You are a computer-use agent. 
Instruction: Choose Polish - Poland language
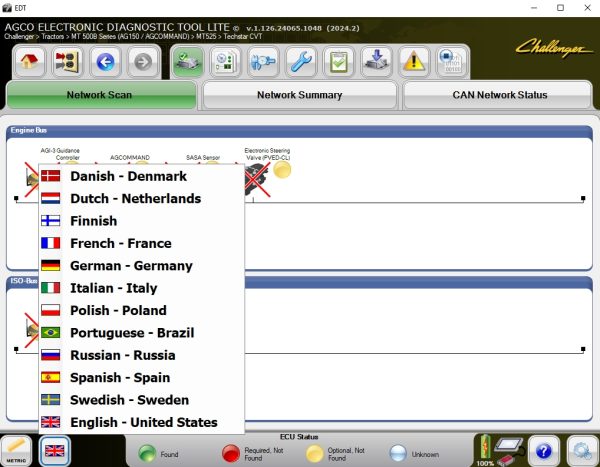coord(141,310)
